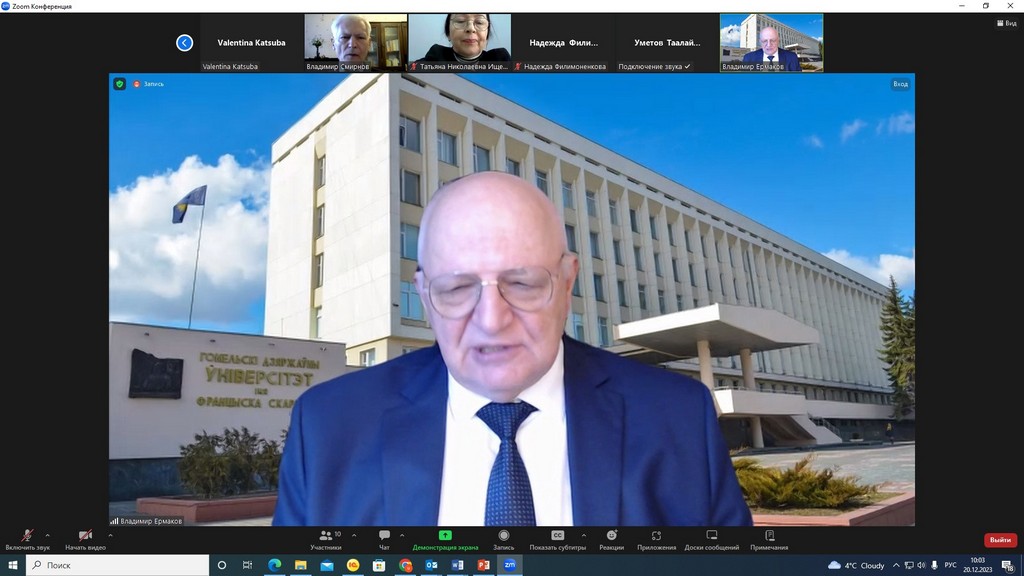1024x576 pixels.
Task: Start camera with Начать видео
Action: [85, 540]
